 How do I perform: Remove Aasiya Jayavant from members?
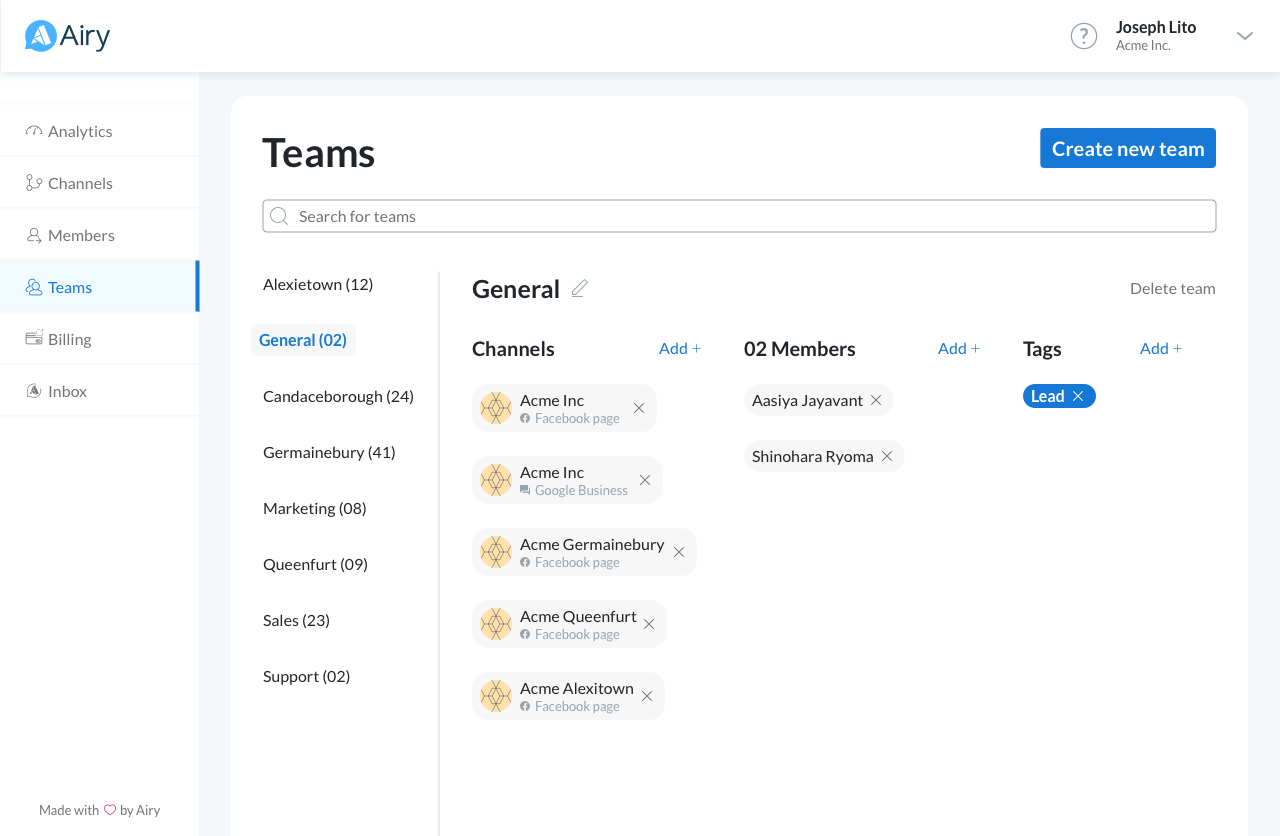(876, 400)
